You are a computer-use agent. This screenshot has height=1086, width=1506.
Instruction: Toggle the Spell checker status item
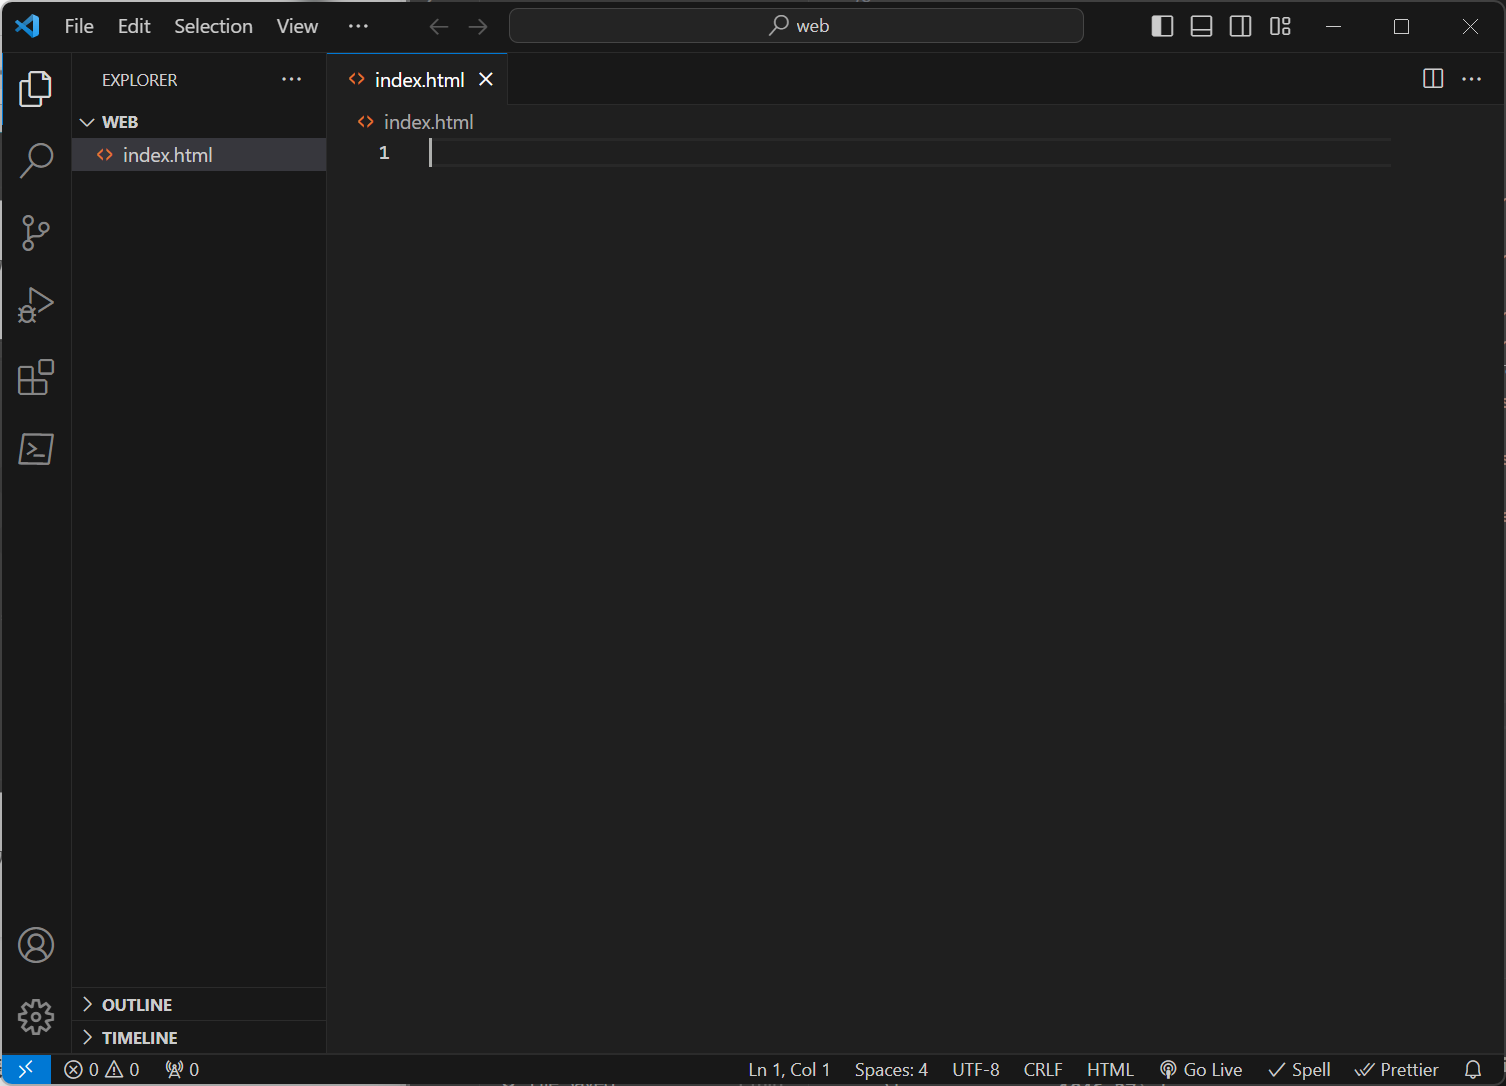coord(1299,1069)
